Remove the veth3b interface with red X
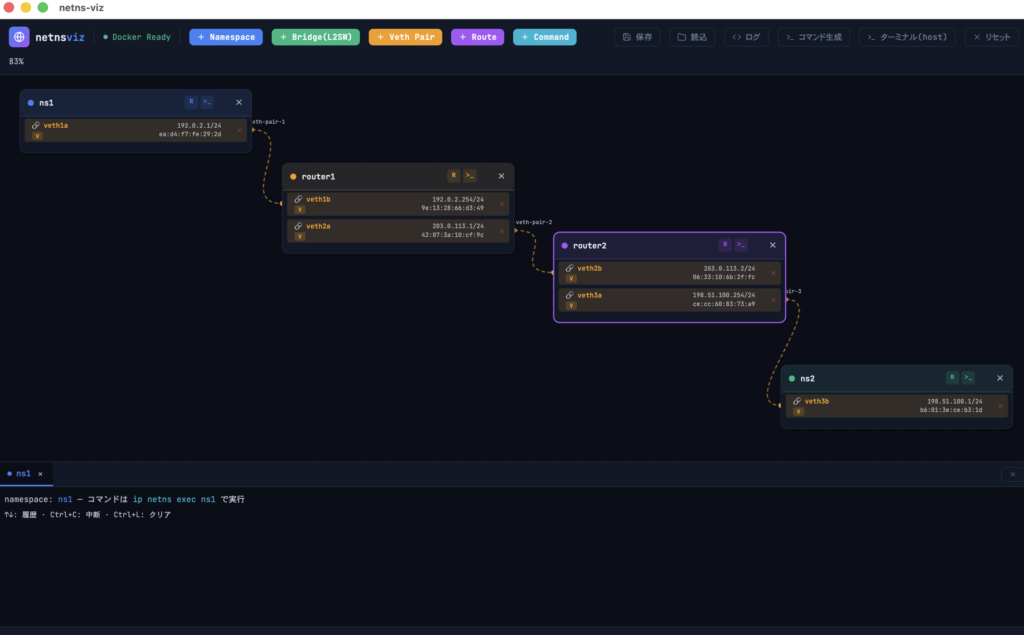 tap(1000, 406)
